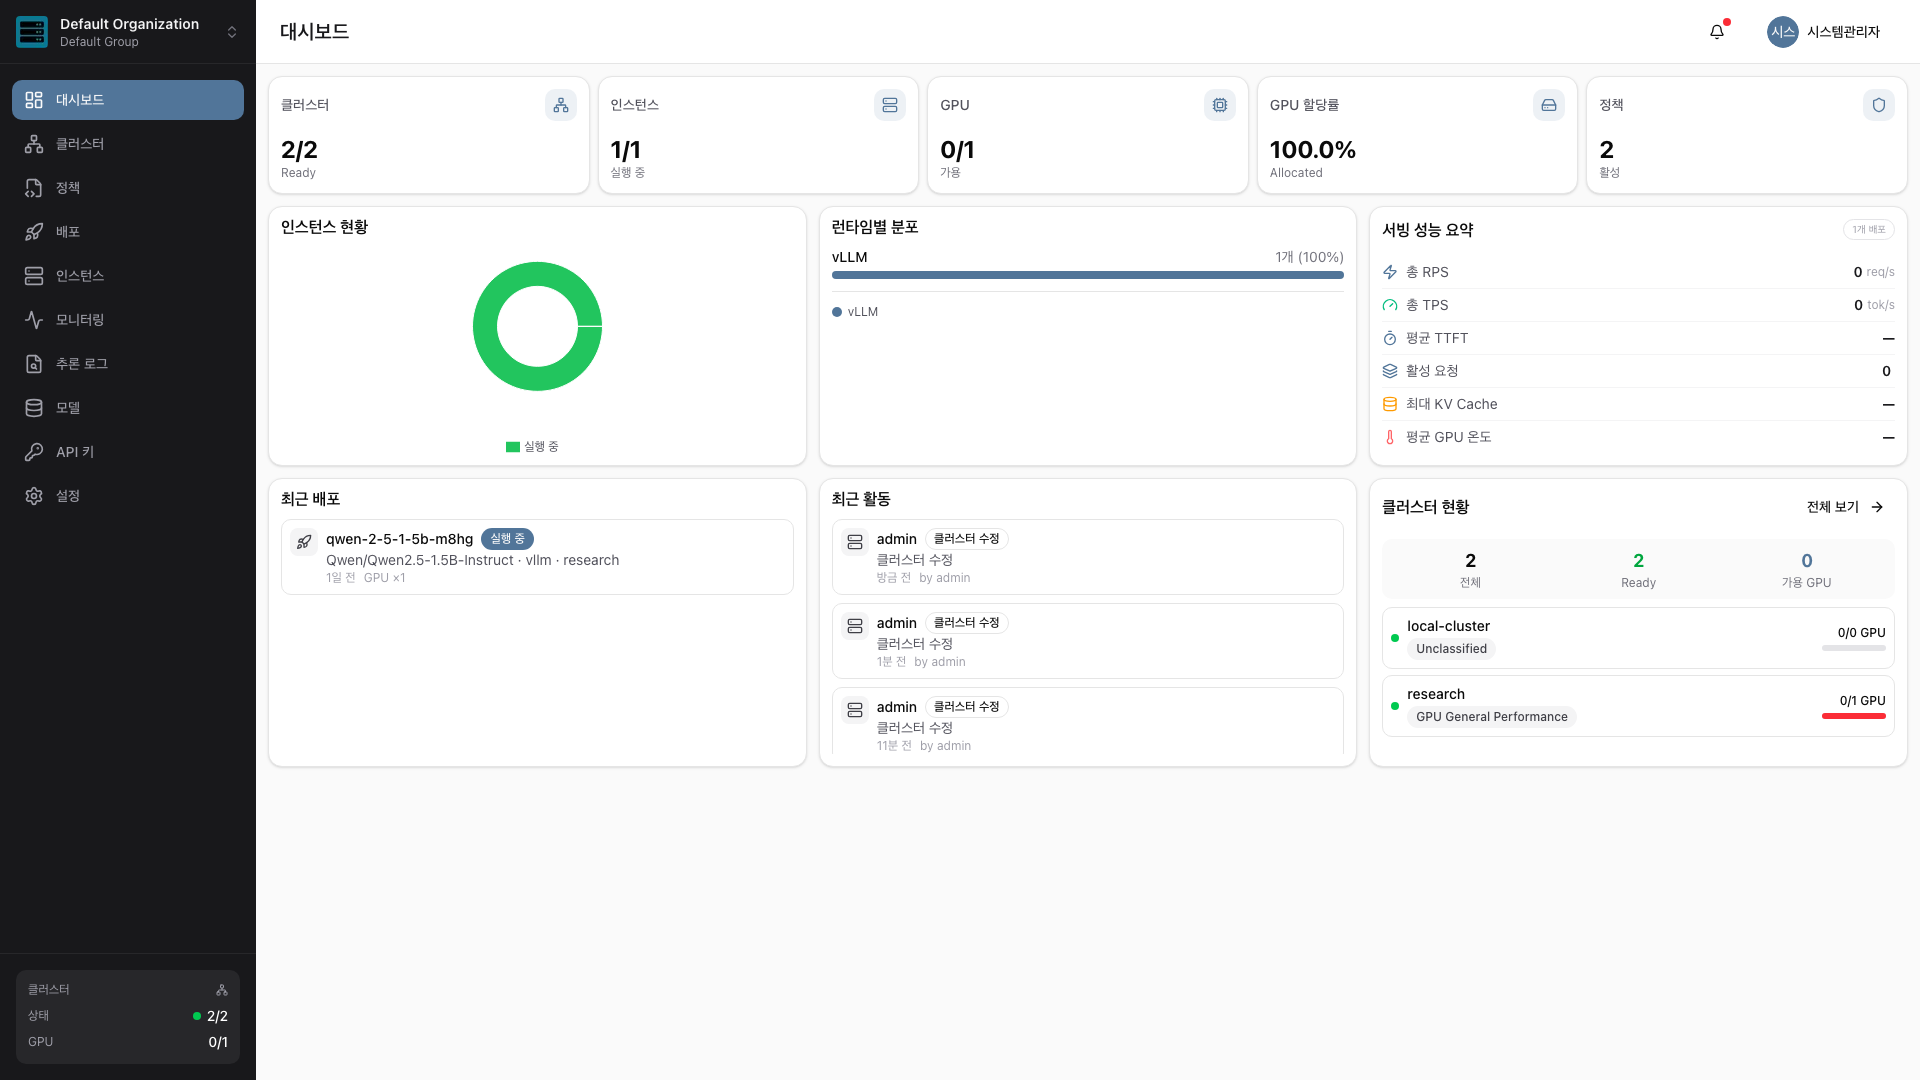Click the GPU chip icon
1920x1080 pixels.
1220,105
